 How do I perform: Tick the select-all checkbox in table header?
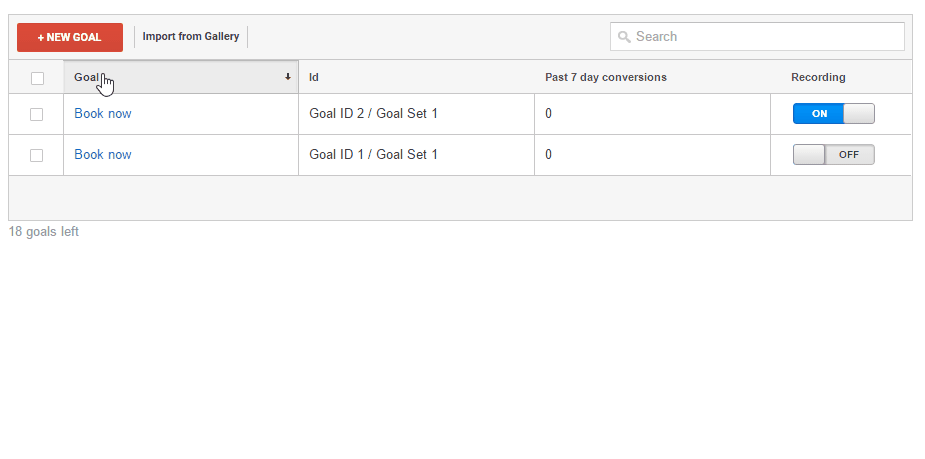(x=37, y=78)
